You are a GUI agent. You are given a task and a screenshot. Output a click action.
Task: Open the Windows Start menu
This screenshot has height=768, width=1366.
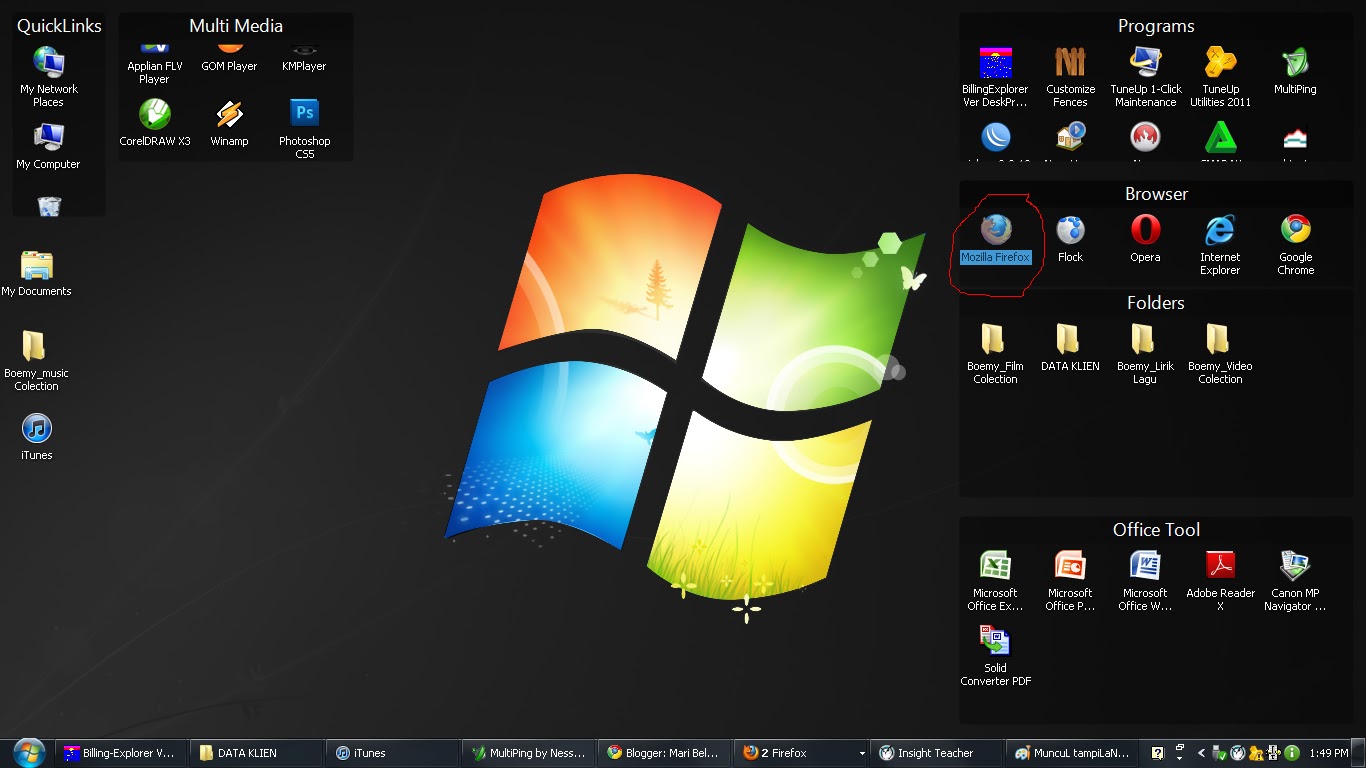[x=29, y=753]
